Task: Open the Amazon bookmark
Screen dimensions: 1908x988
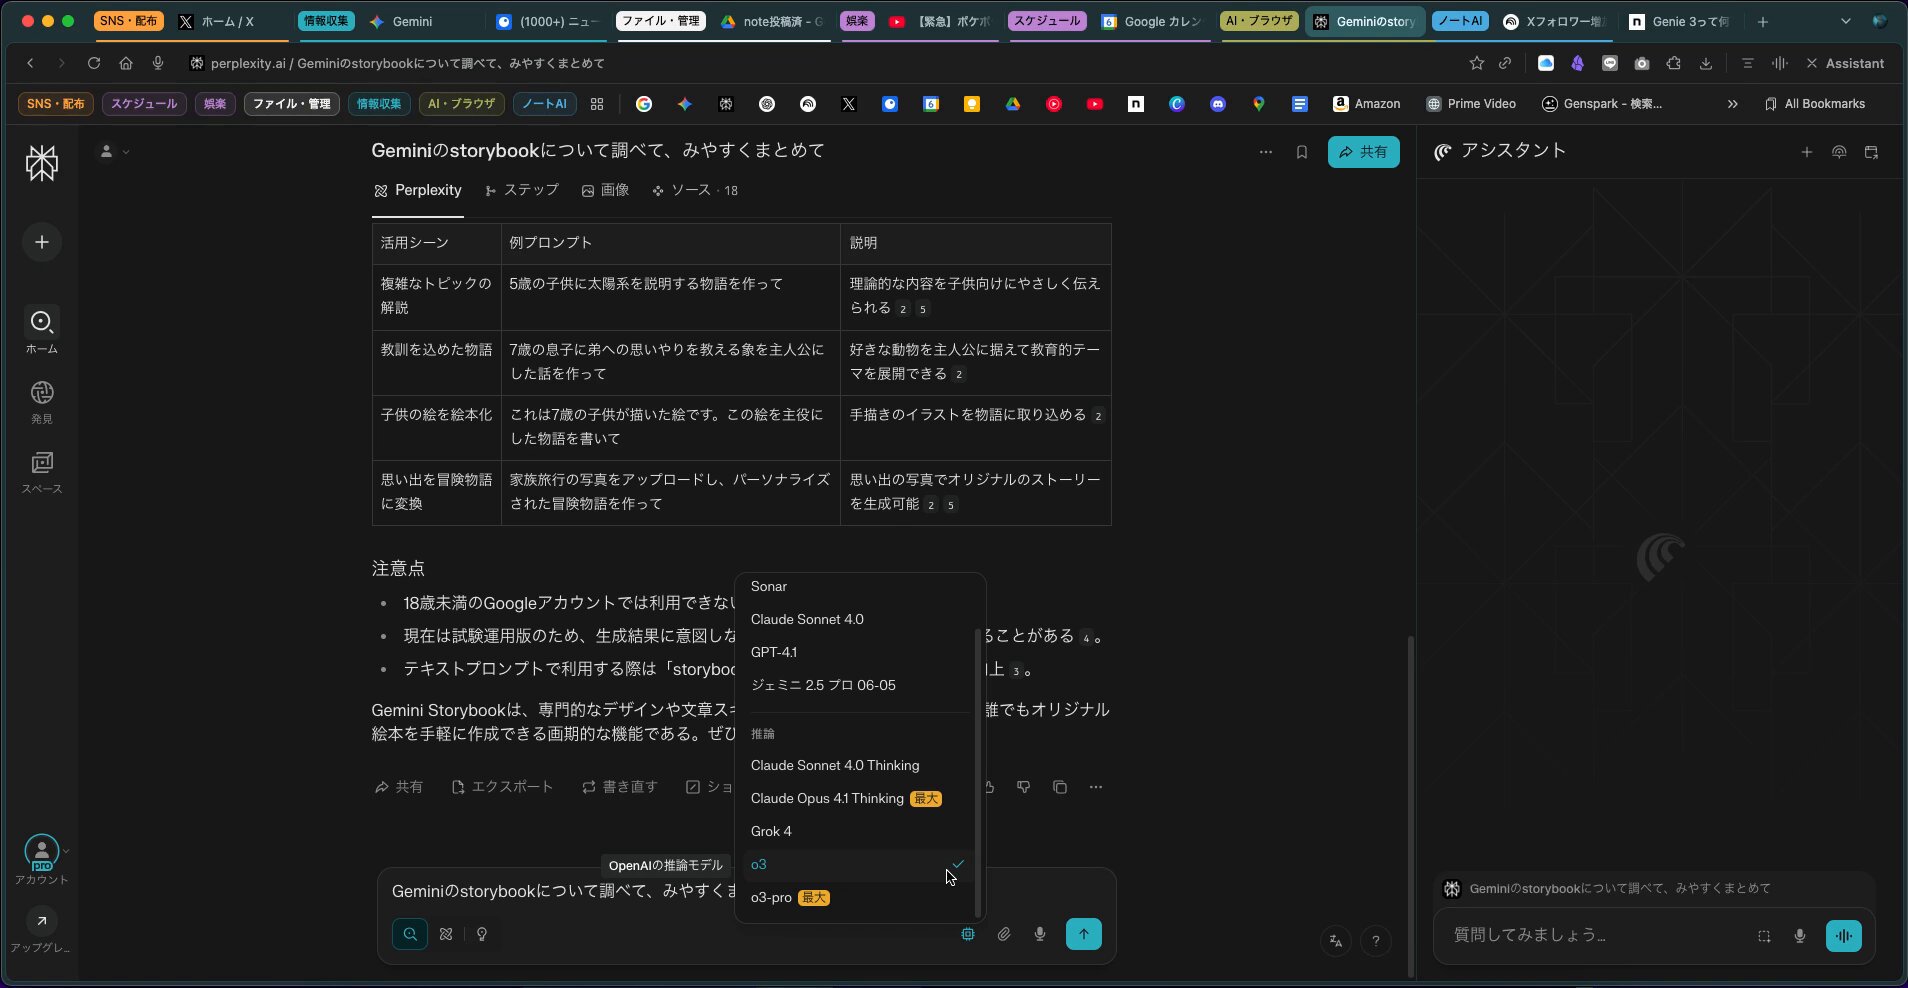Action: [x=1366, y=104]
